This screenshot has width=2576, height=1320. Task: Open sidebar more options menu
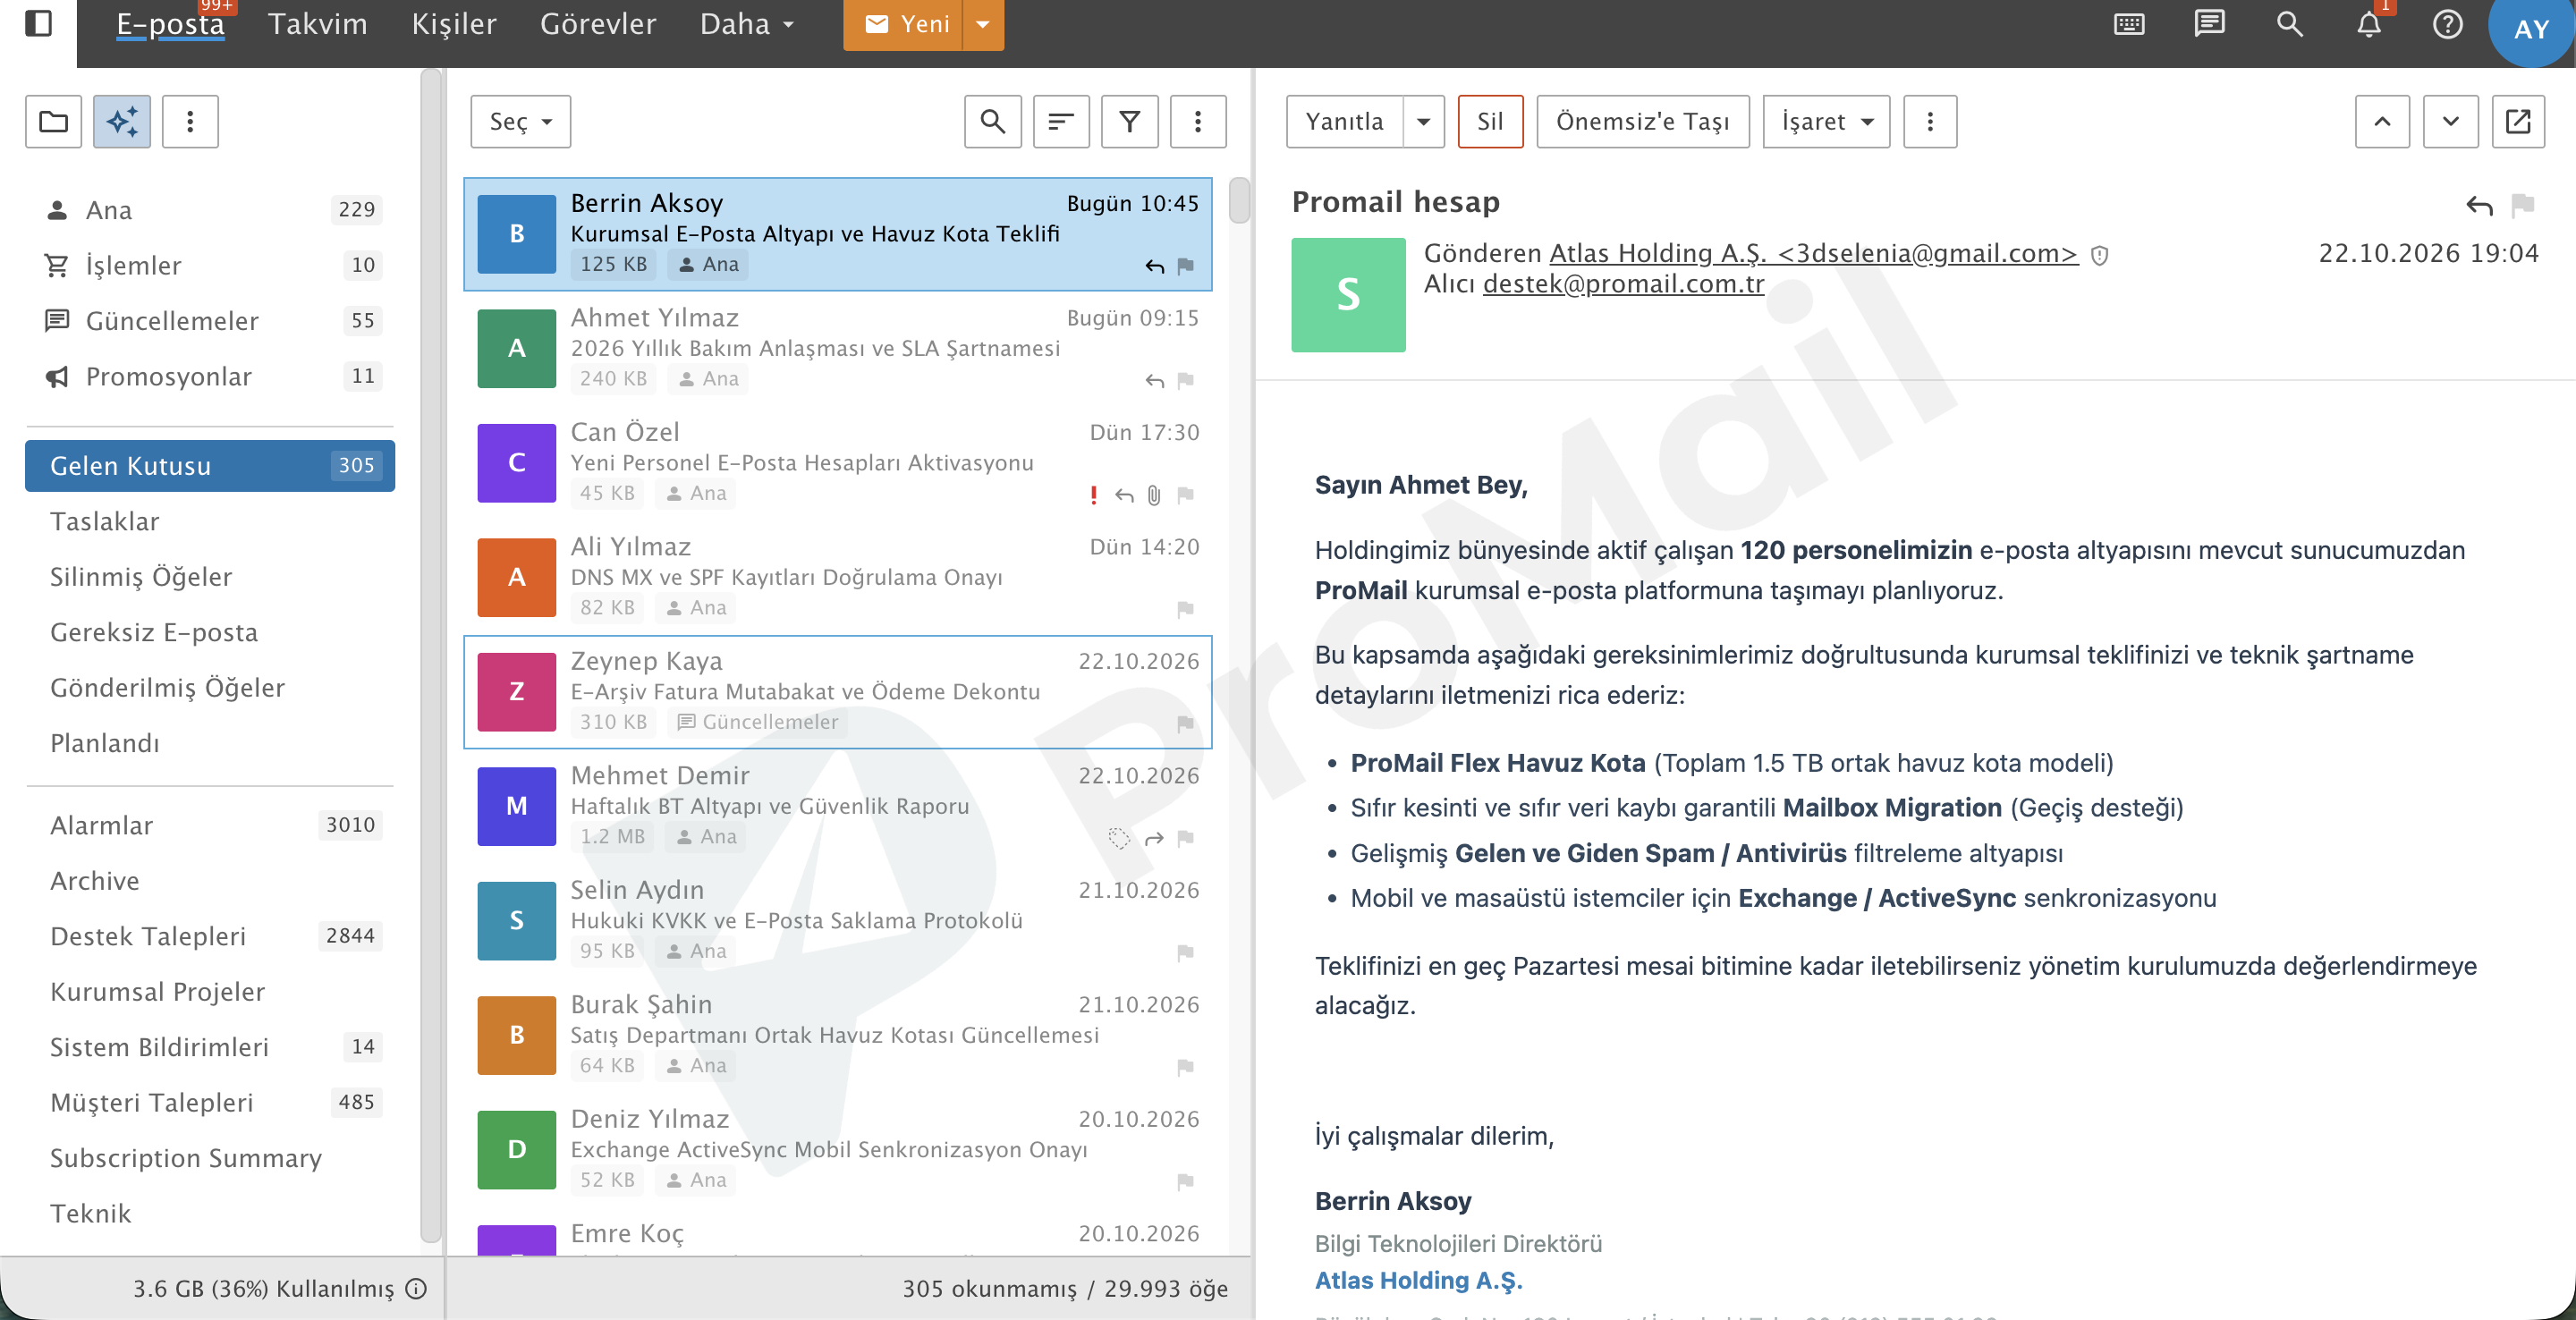pos(190,121)
